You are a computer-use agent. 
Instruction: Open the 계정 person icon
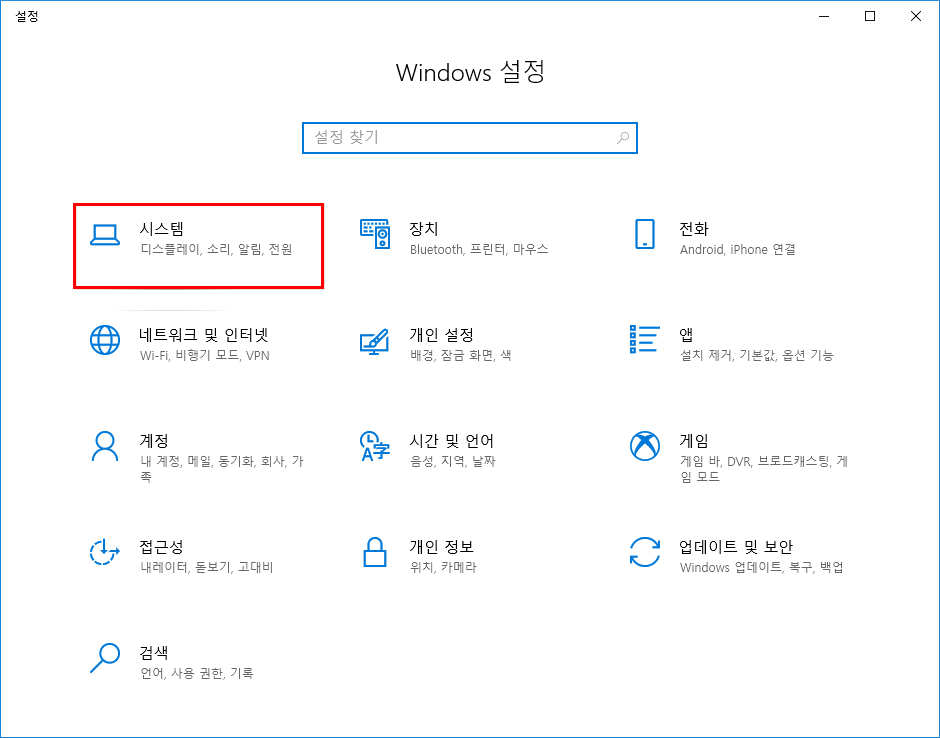(x=105, y=446)
